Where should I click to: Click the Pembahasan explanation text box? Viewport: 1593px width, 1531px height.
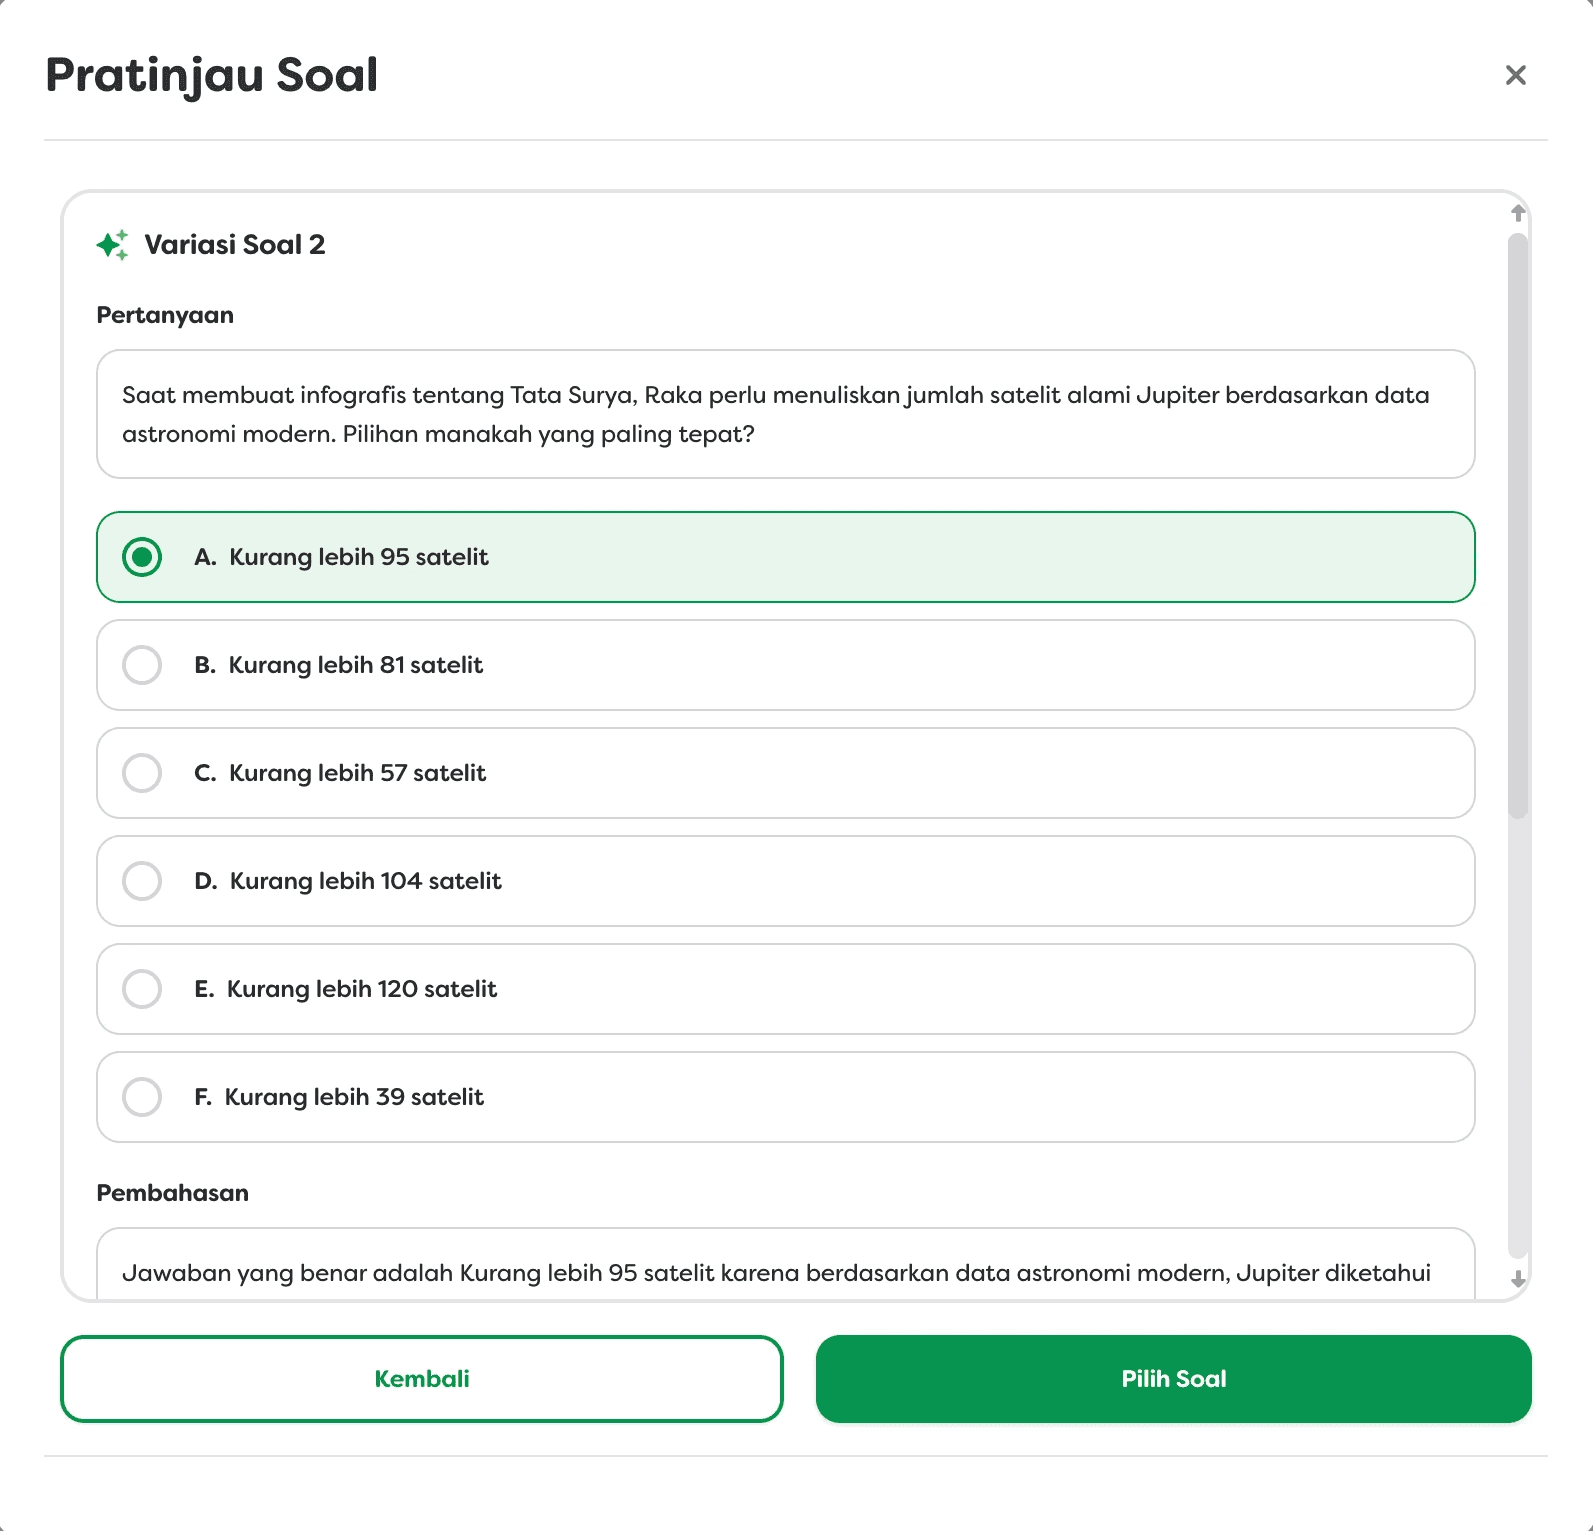pyautogui.click(x=786, y=1264)
